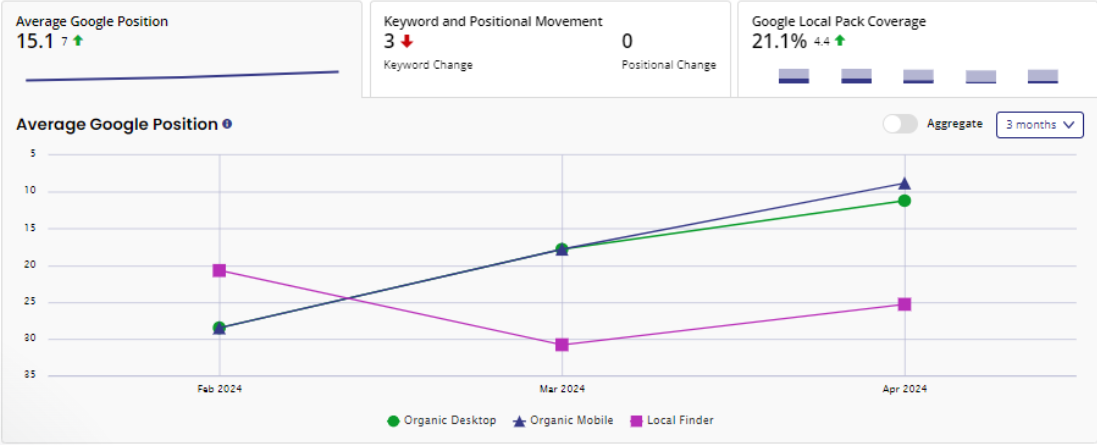Click red down arrow beside Keyword Change value
Image resolution: width=1098 pixels, height=445 pixels.
pyautogui.click(x=406, y=41)
